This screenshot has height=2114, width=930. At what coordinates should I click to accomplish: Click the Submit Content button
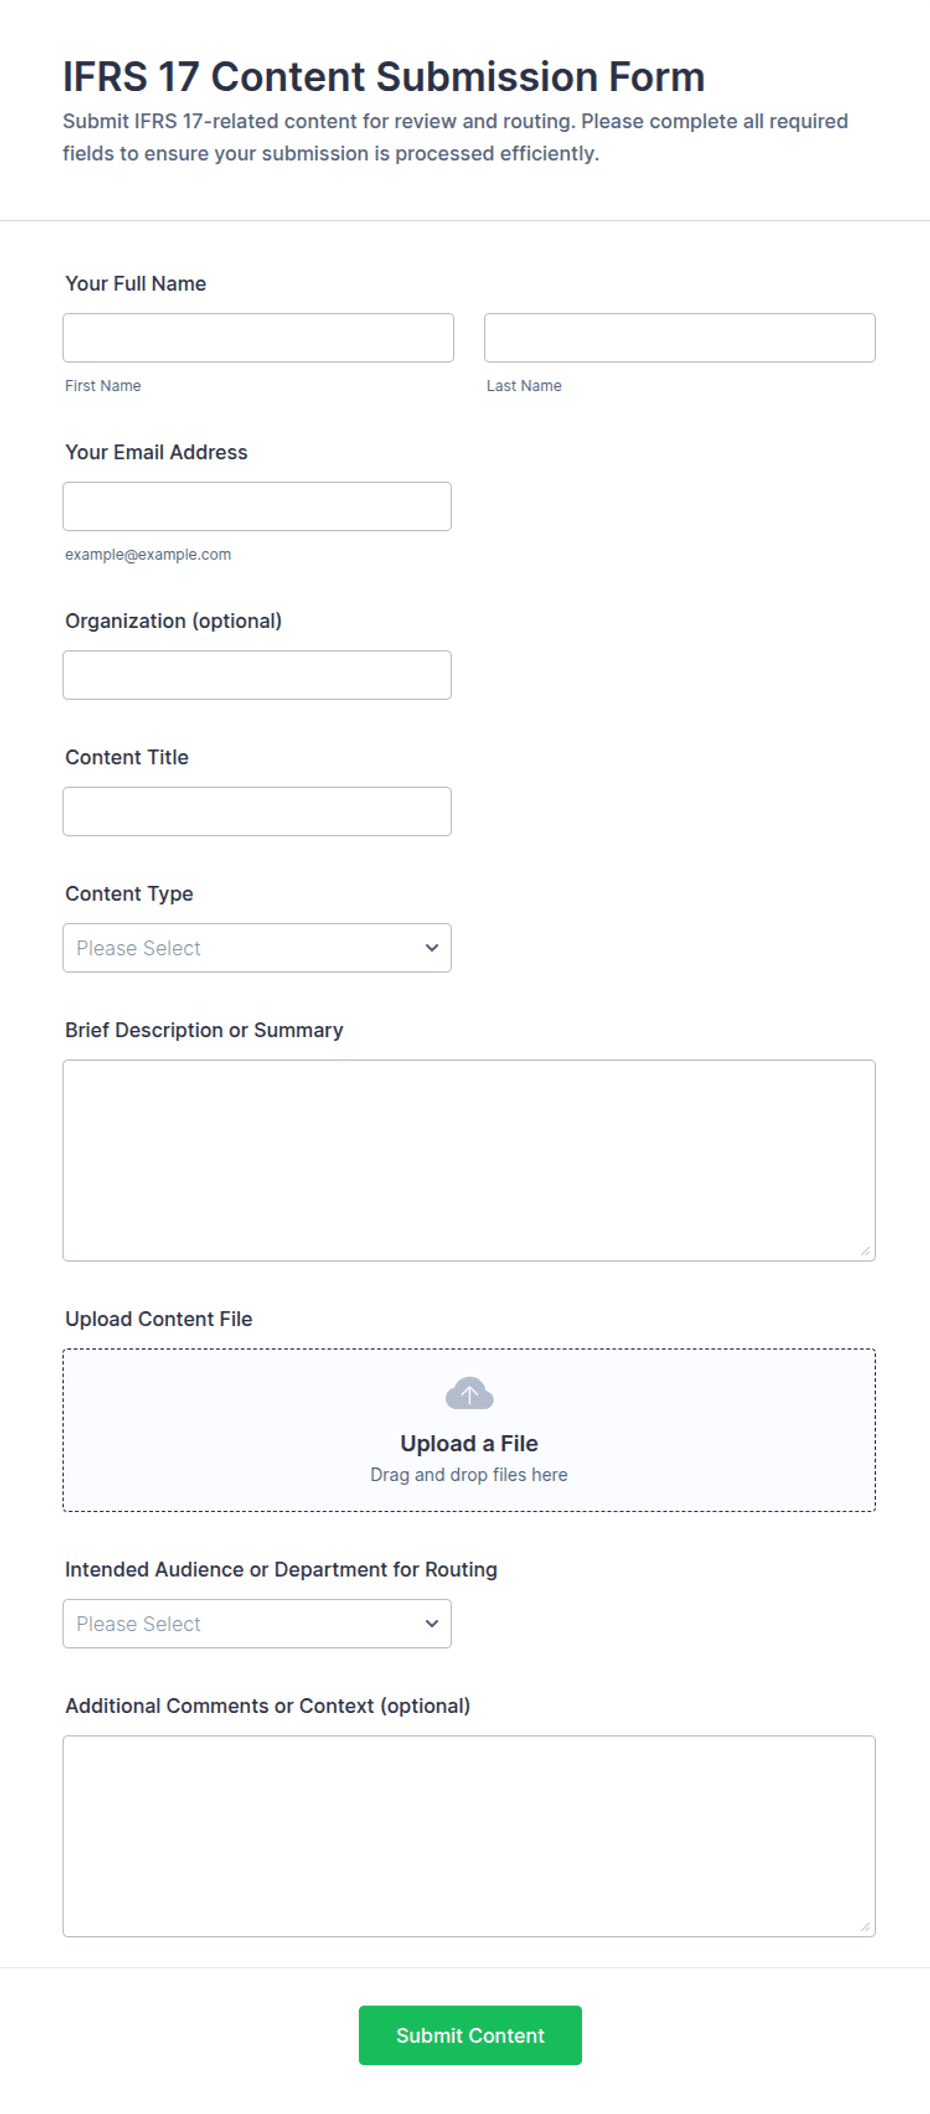pos(470,2035)
